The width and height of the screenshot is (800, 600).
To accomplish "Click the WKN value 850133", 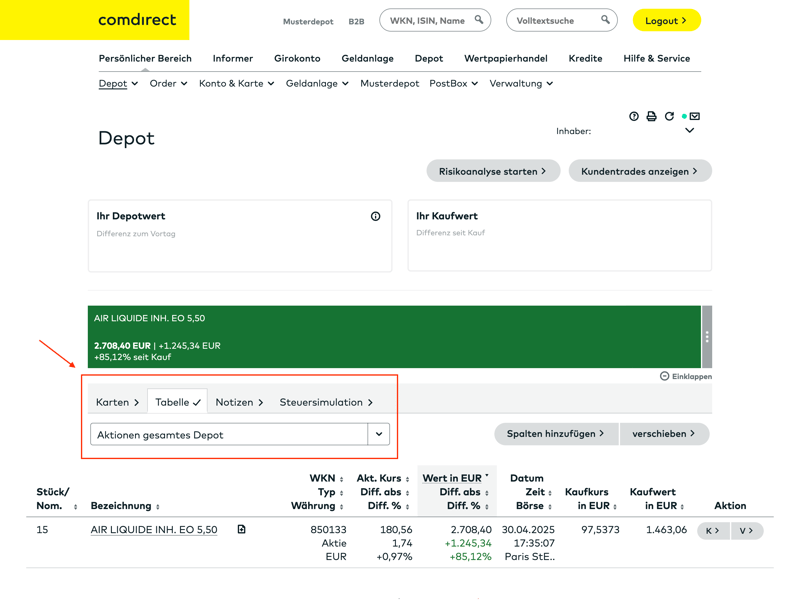I will click(328, 530).
